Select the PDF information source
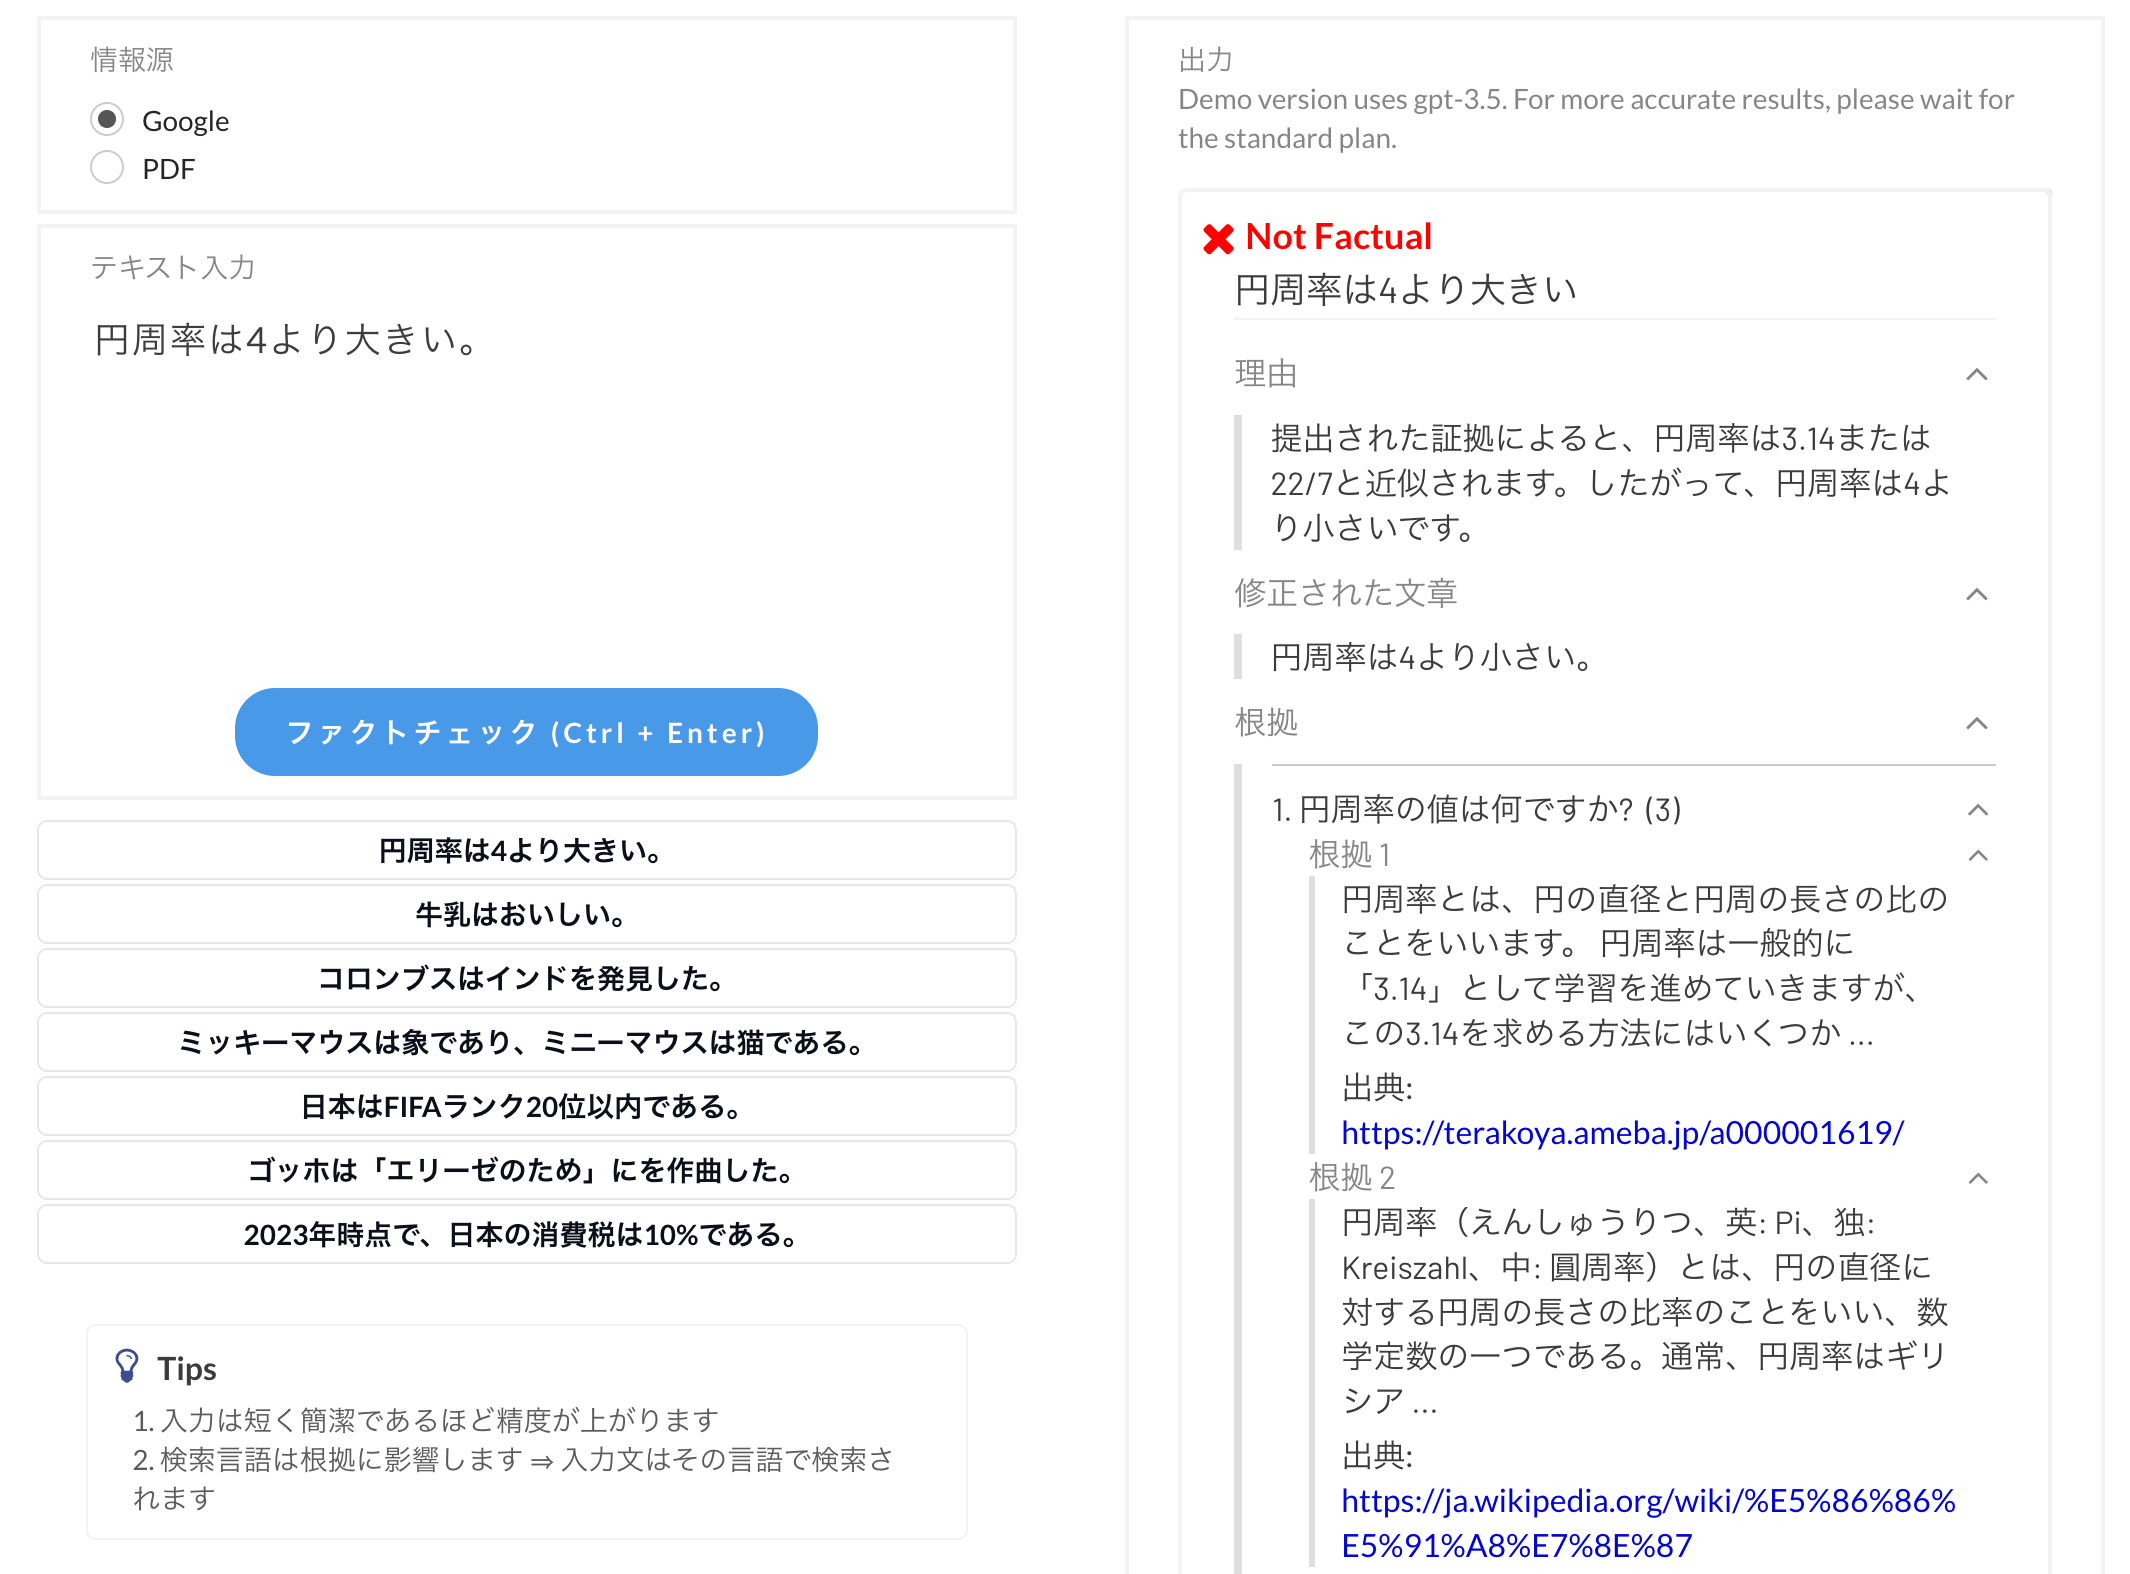This screenshot has width=2130, height=1574. pos(107,168)
